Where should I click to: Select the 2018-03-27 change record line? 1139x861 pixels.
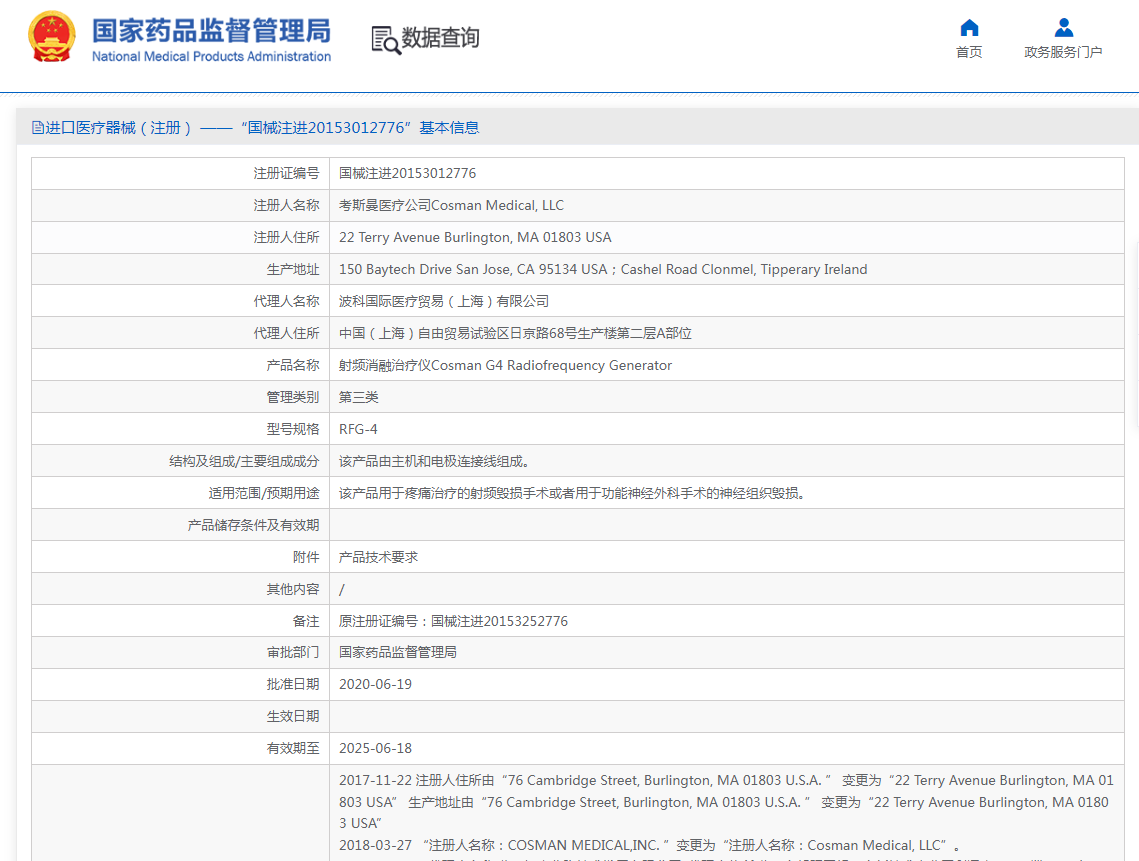649,846
